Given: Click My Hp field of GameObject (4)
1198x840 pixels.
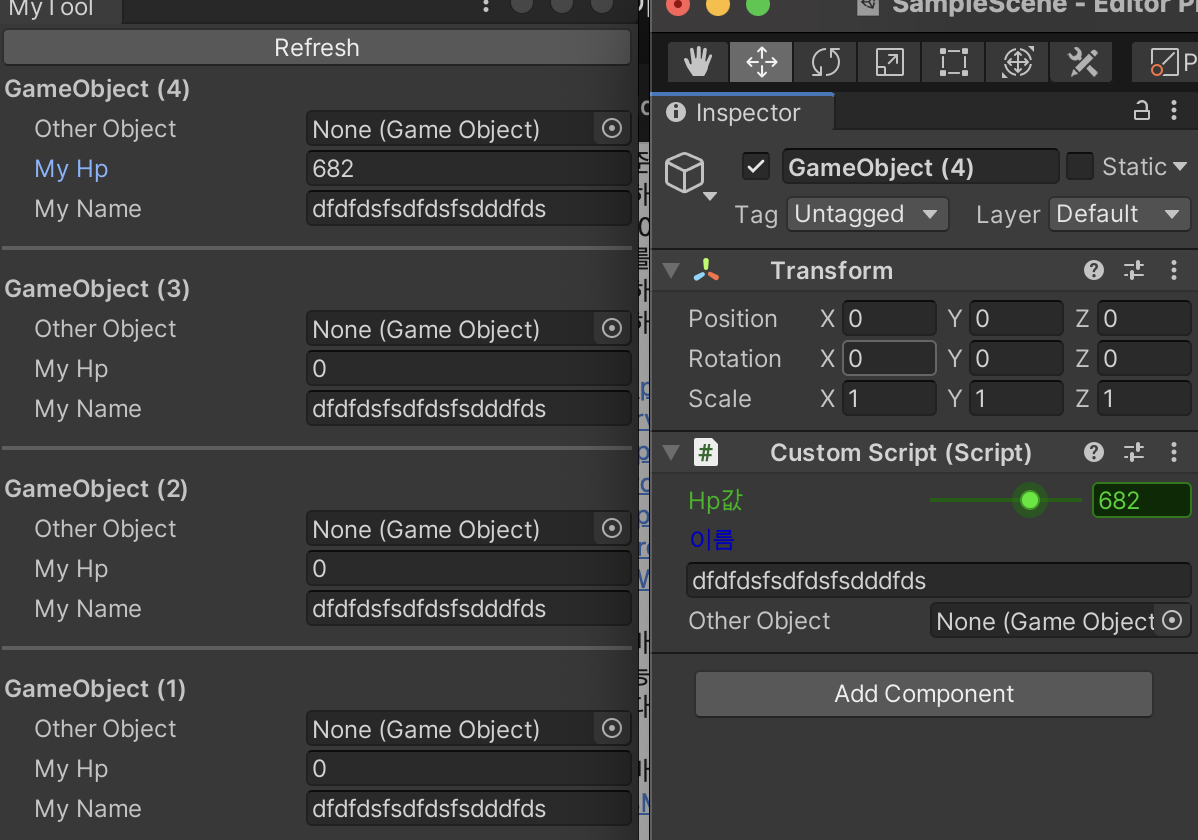Looking at the screenshot, I should [468, 168].
